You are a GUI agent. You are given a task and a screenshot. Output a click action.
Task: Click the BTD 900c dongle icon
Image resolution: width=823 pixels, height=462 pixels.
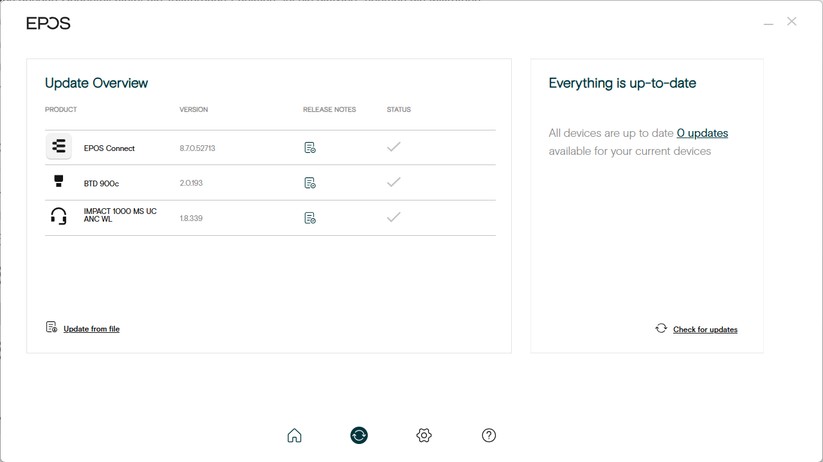(x=59, y=181)
